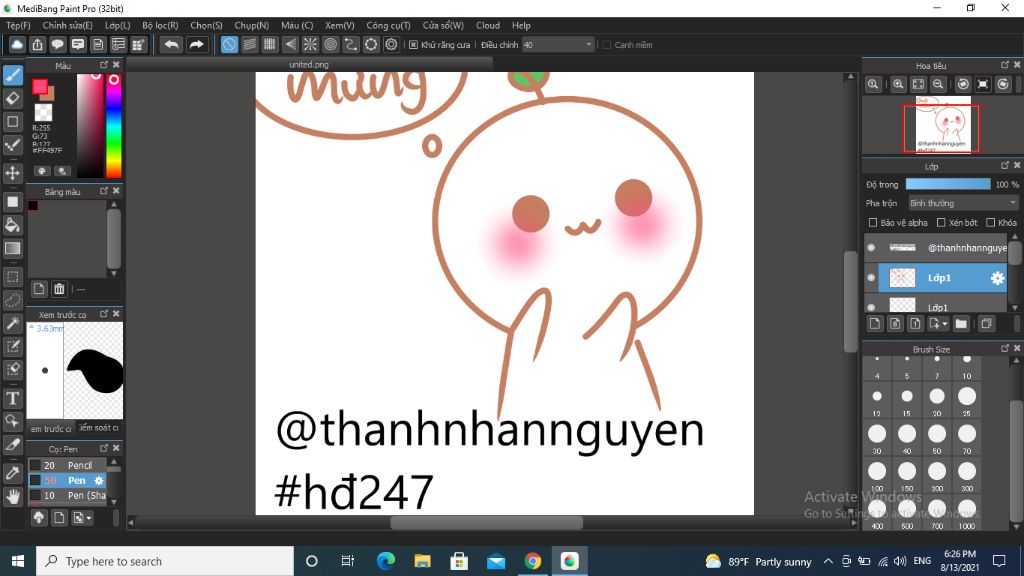Image resolution: width=1024 pixels, height=576 pixels.
Task: Click the Windows search box
Action: [x=165, y=561]
